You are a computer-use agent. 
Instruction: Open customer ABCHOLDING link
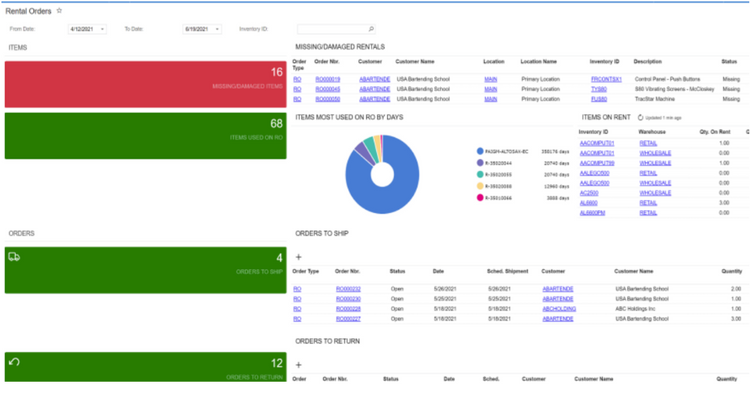point(559,309)
